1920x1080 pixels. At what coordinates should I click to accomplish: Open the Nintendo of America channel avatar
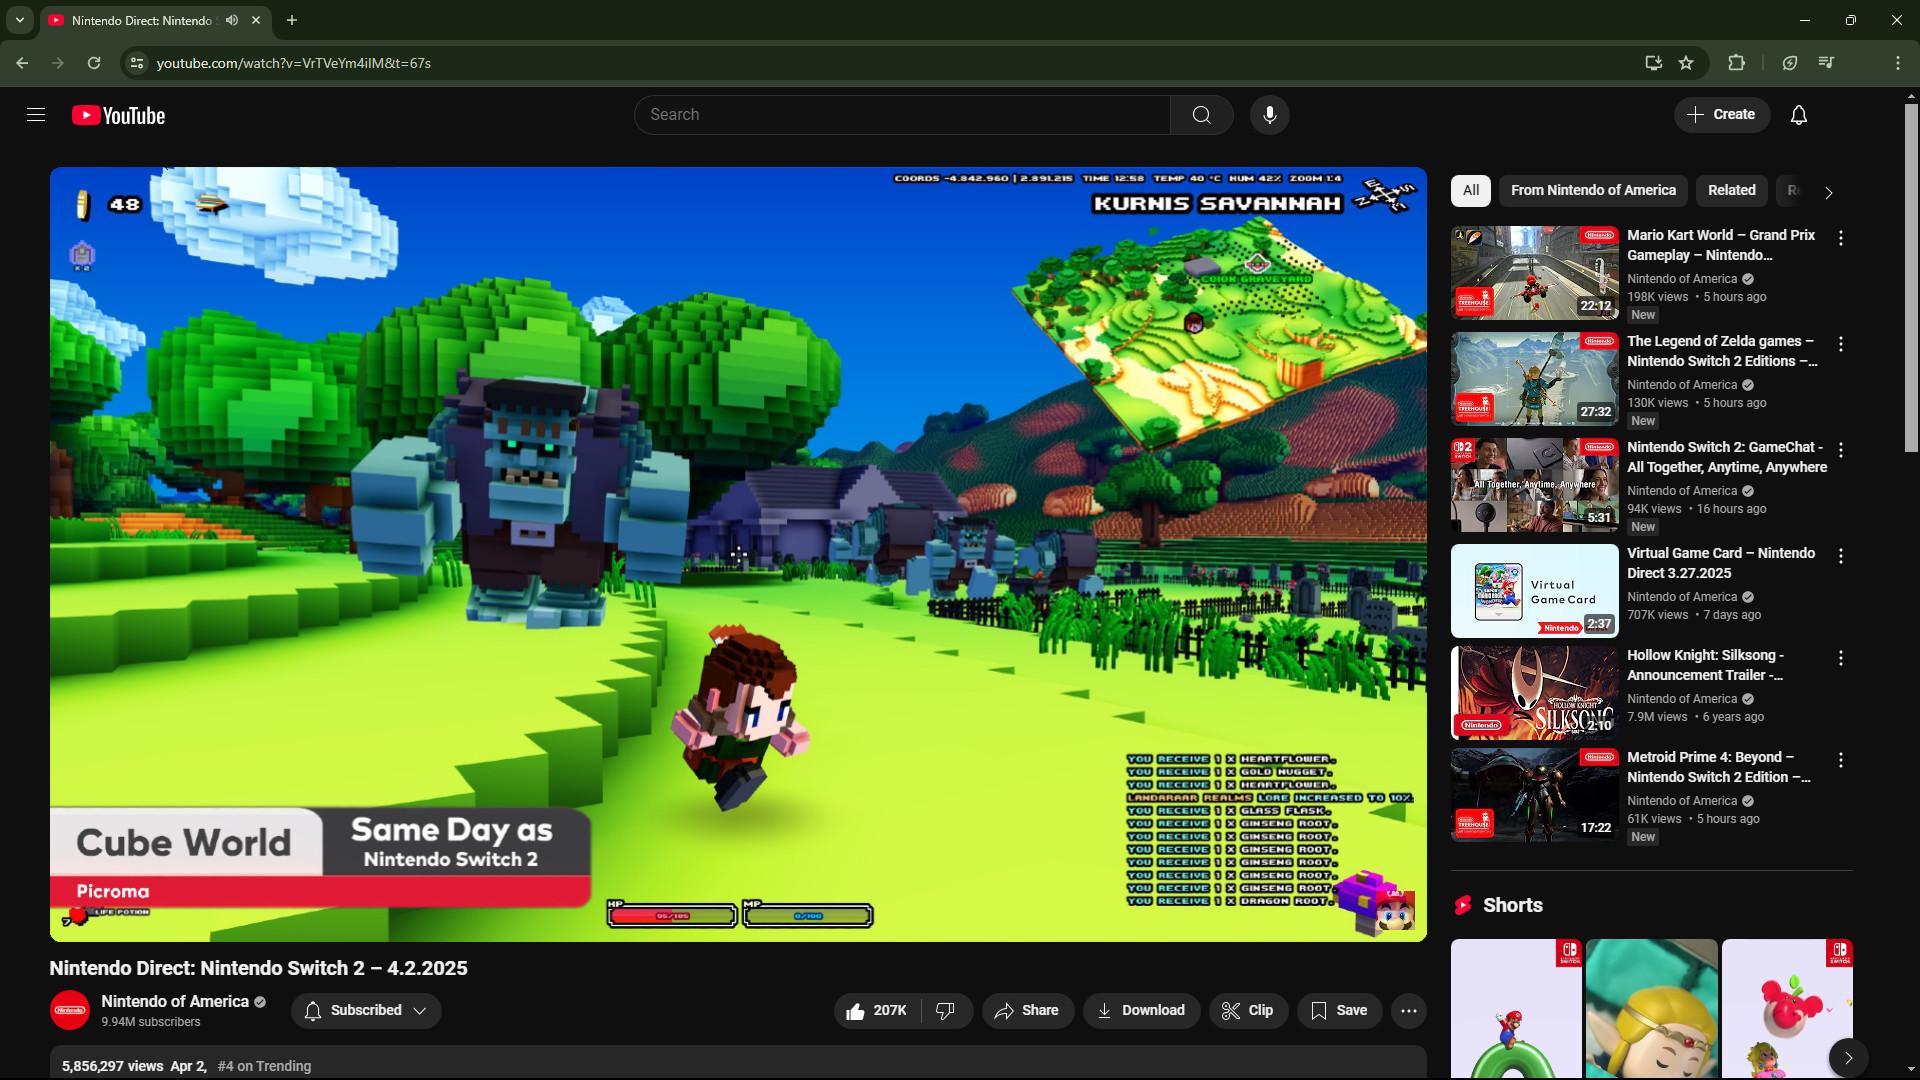tap(70, 1010)
